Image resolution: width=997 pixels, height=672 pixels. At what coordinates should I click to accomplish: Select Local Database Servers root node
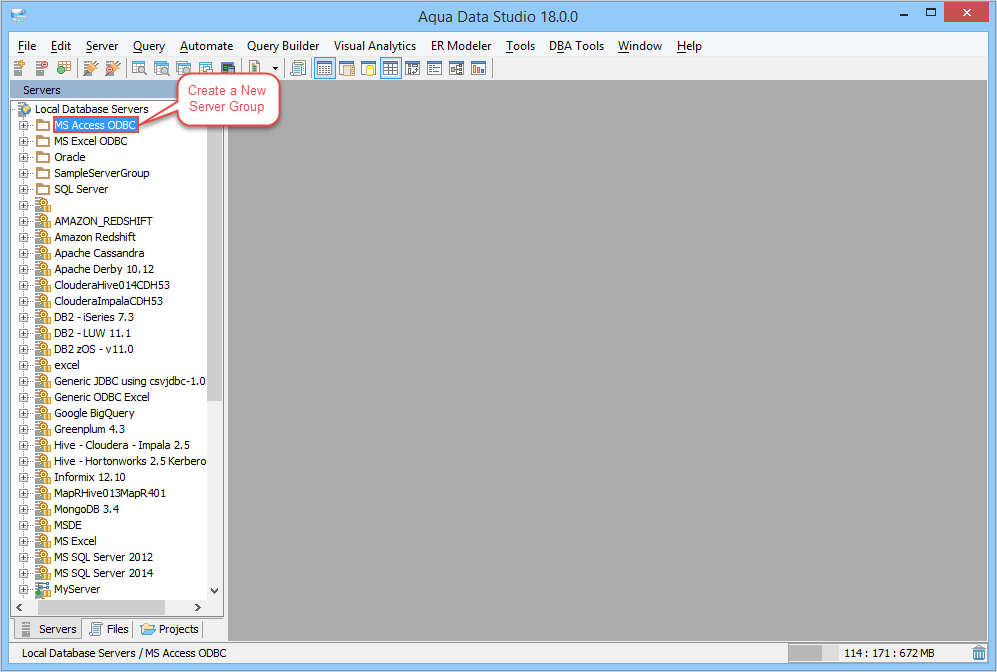click(92, 109)
